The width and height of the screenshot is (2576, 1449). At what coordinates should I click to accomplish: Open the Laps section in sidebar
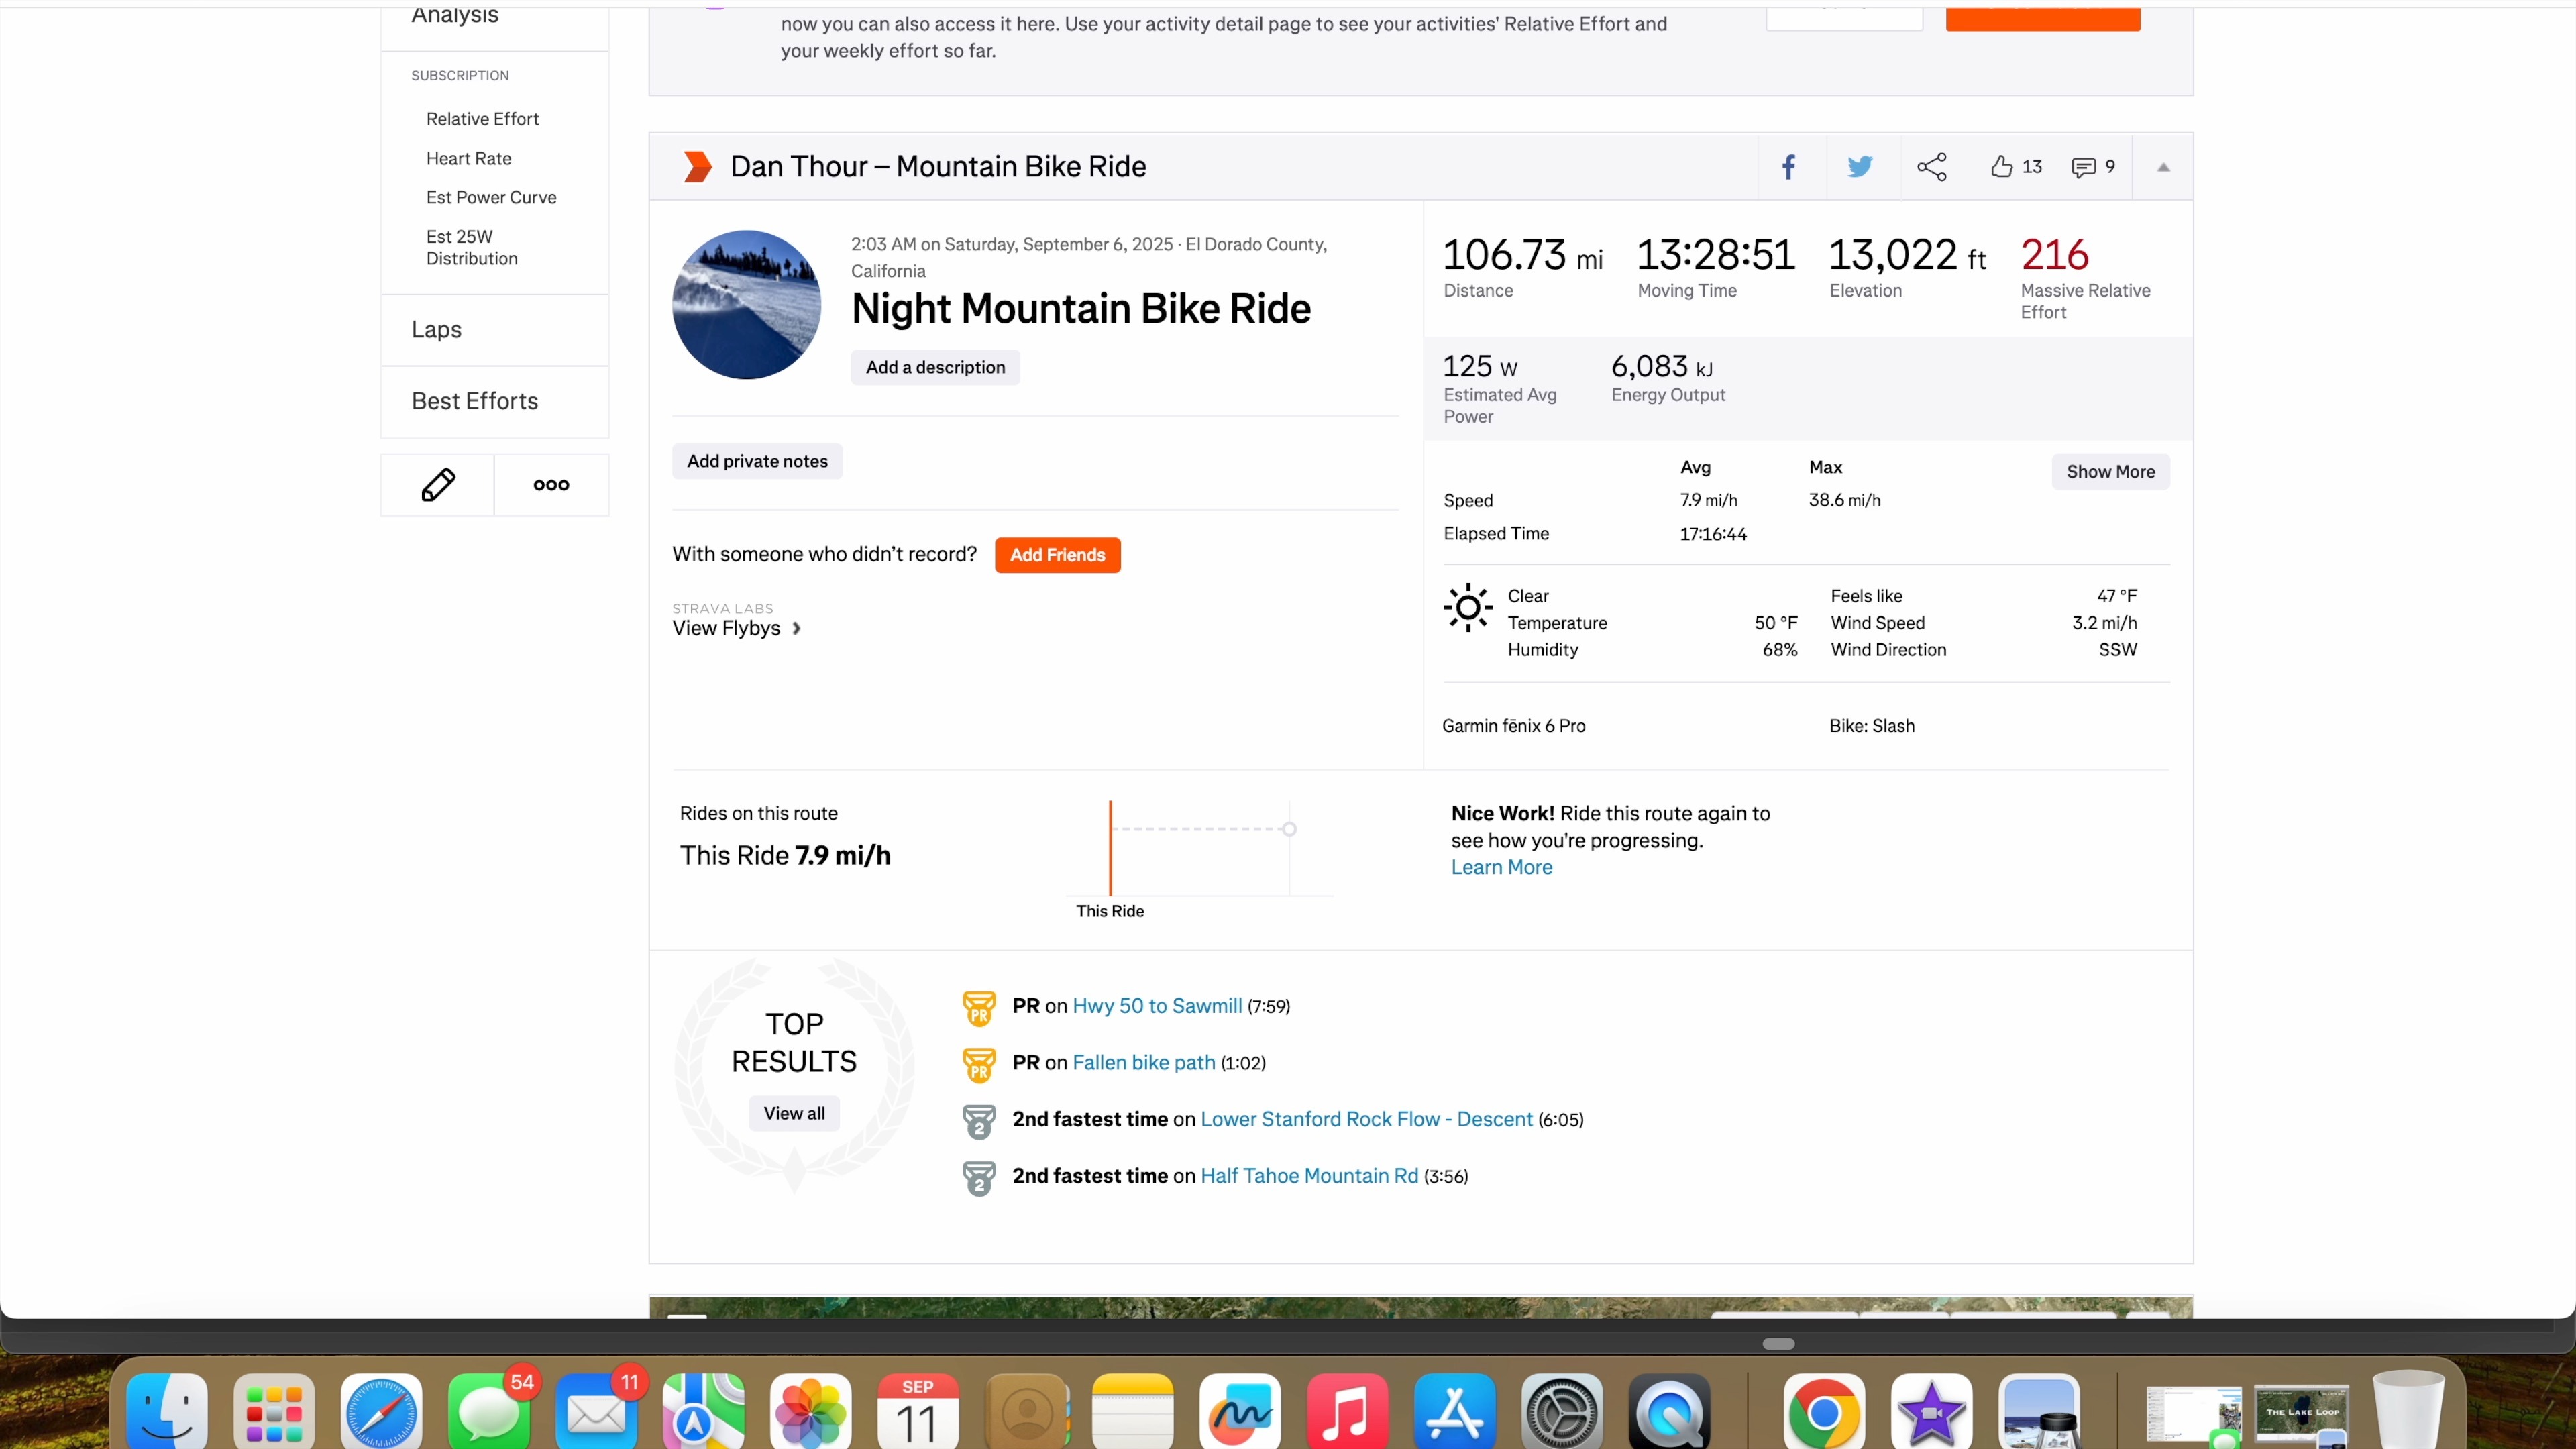coord(437,330)
